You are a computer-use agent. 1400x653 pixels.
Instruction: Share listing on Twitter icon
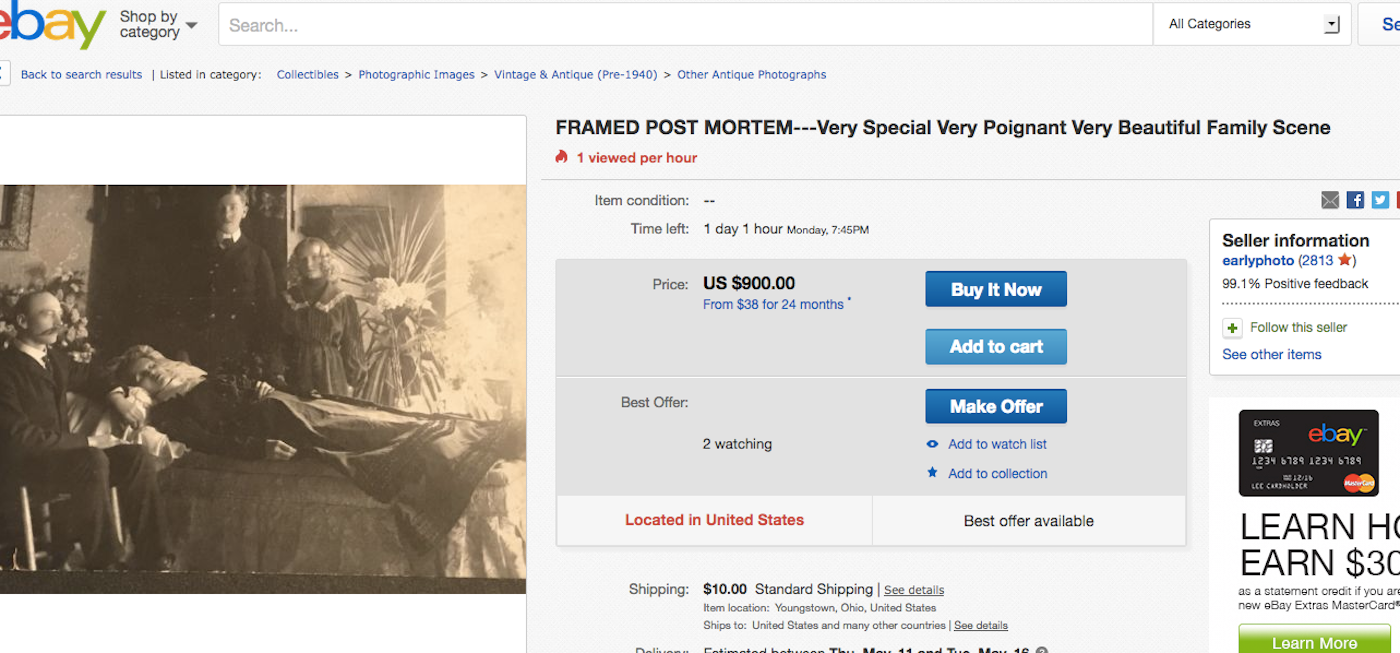(x=1380, y=200)
